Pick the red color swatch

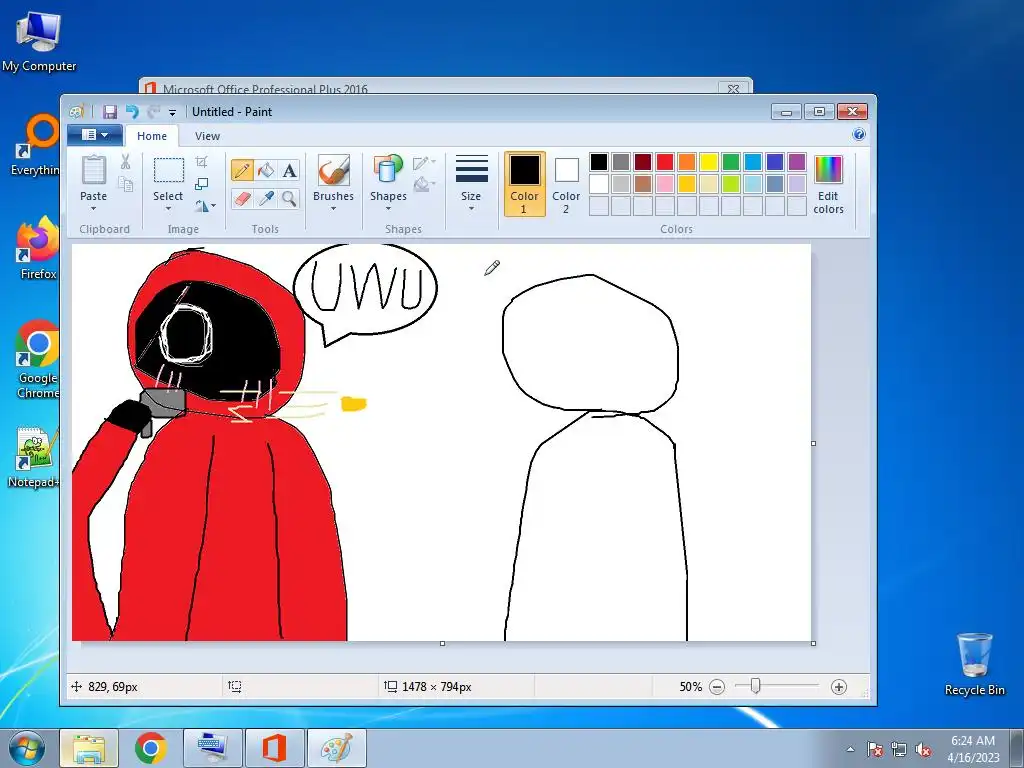665,161
